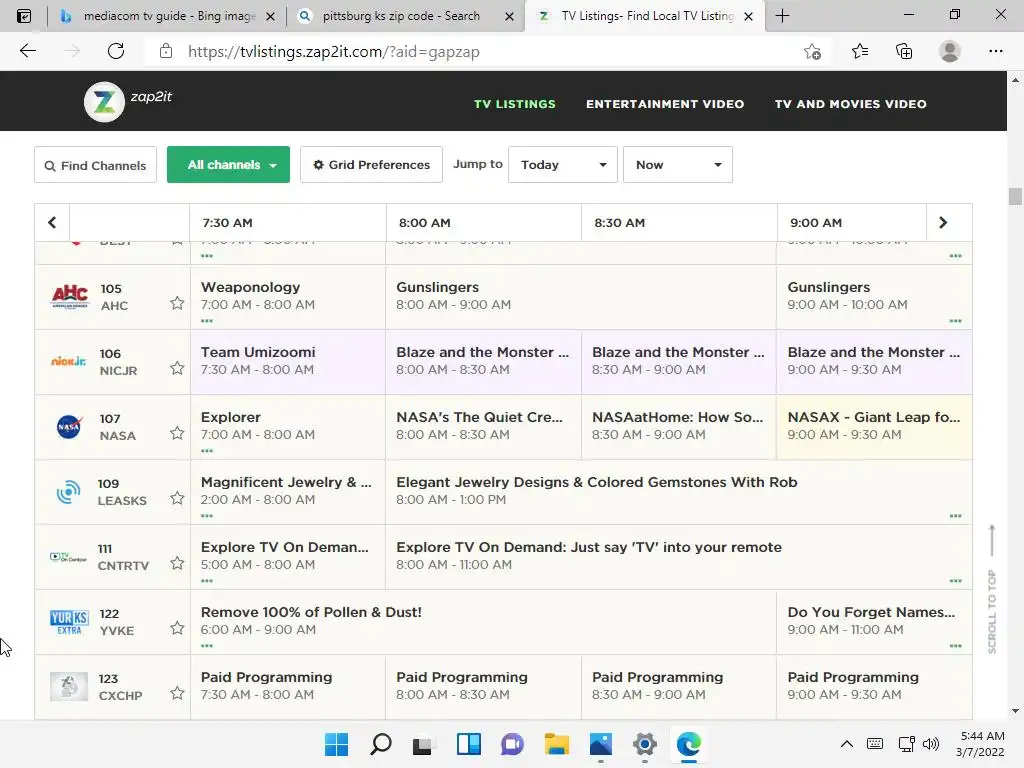Go to later times with right arrow

click(943, 223)
